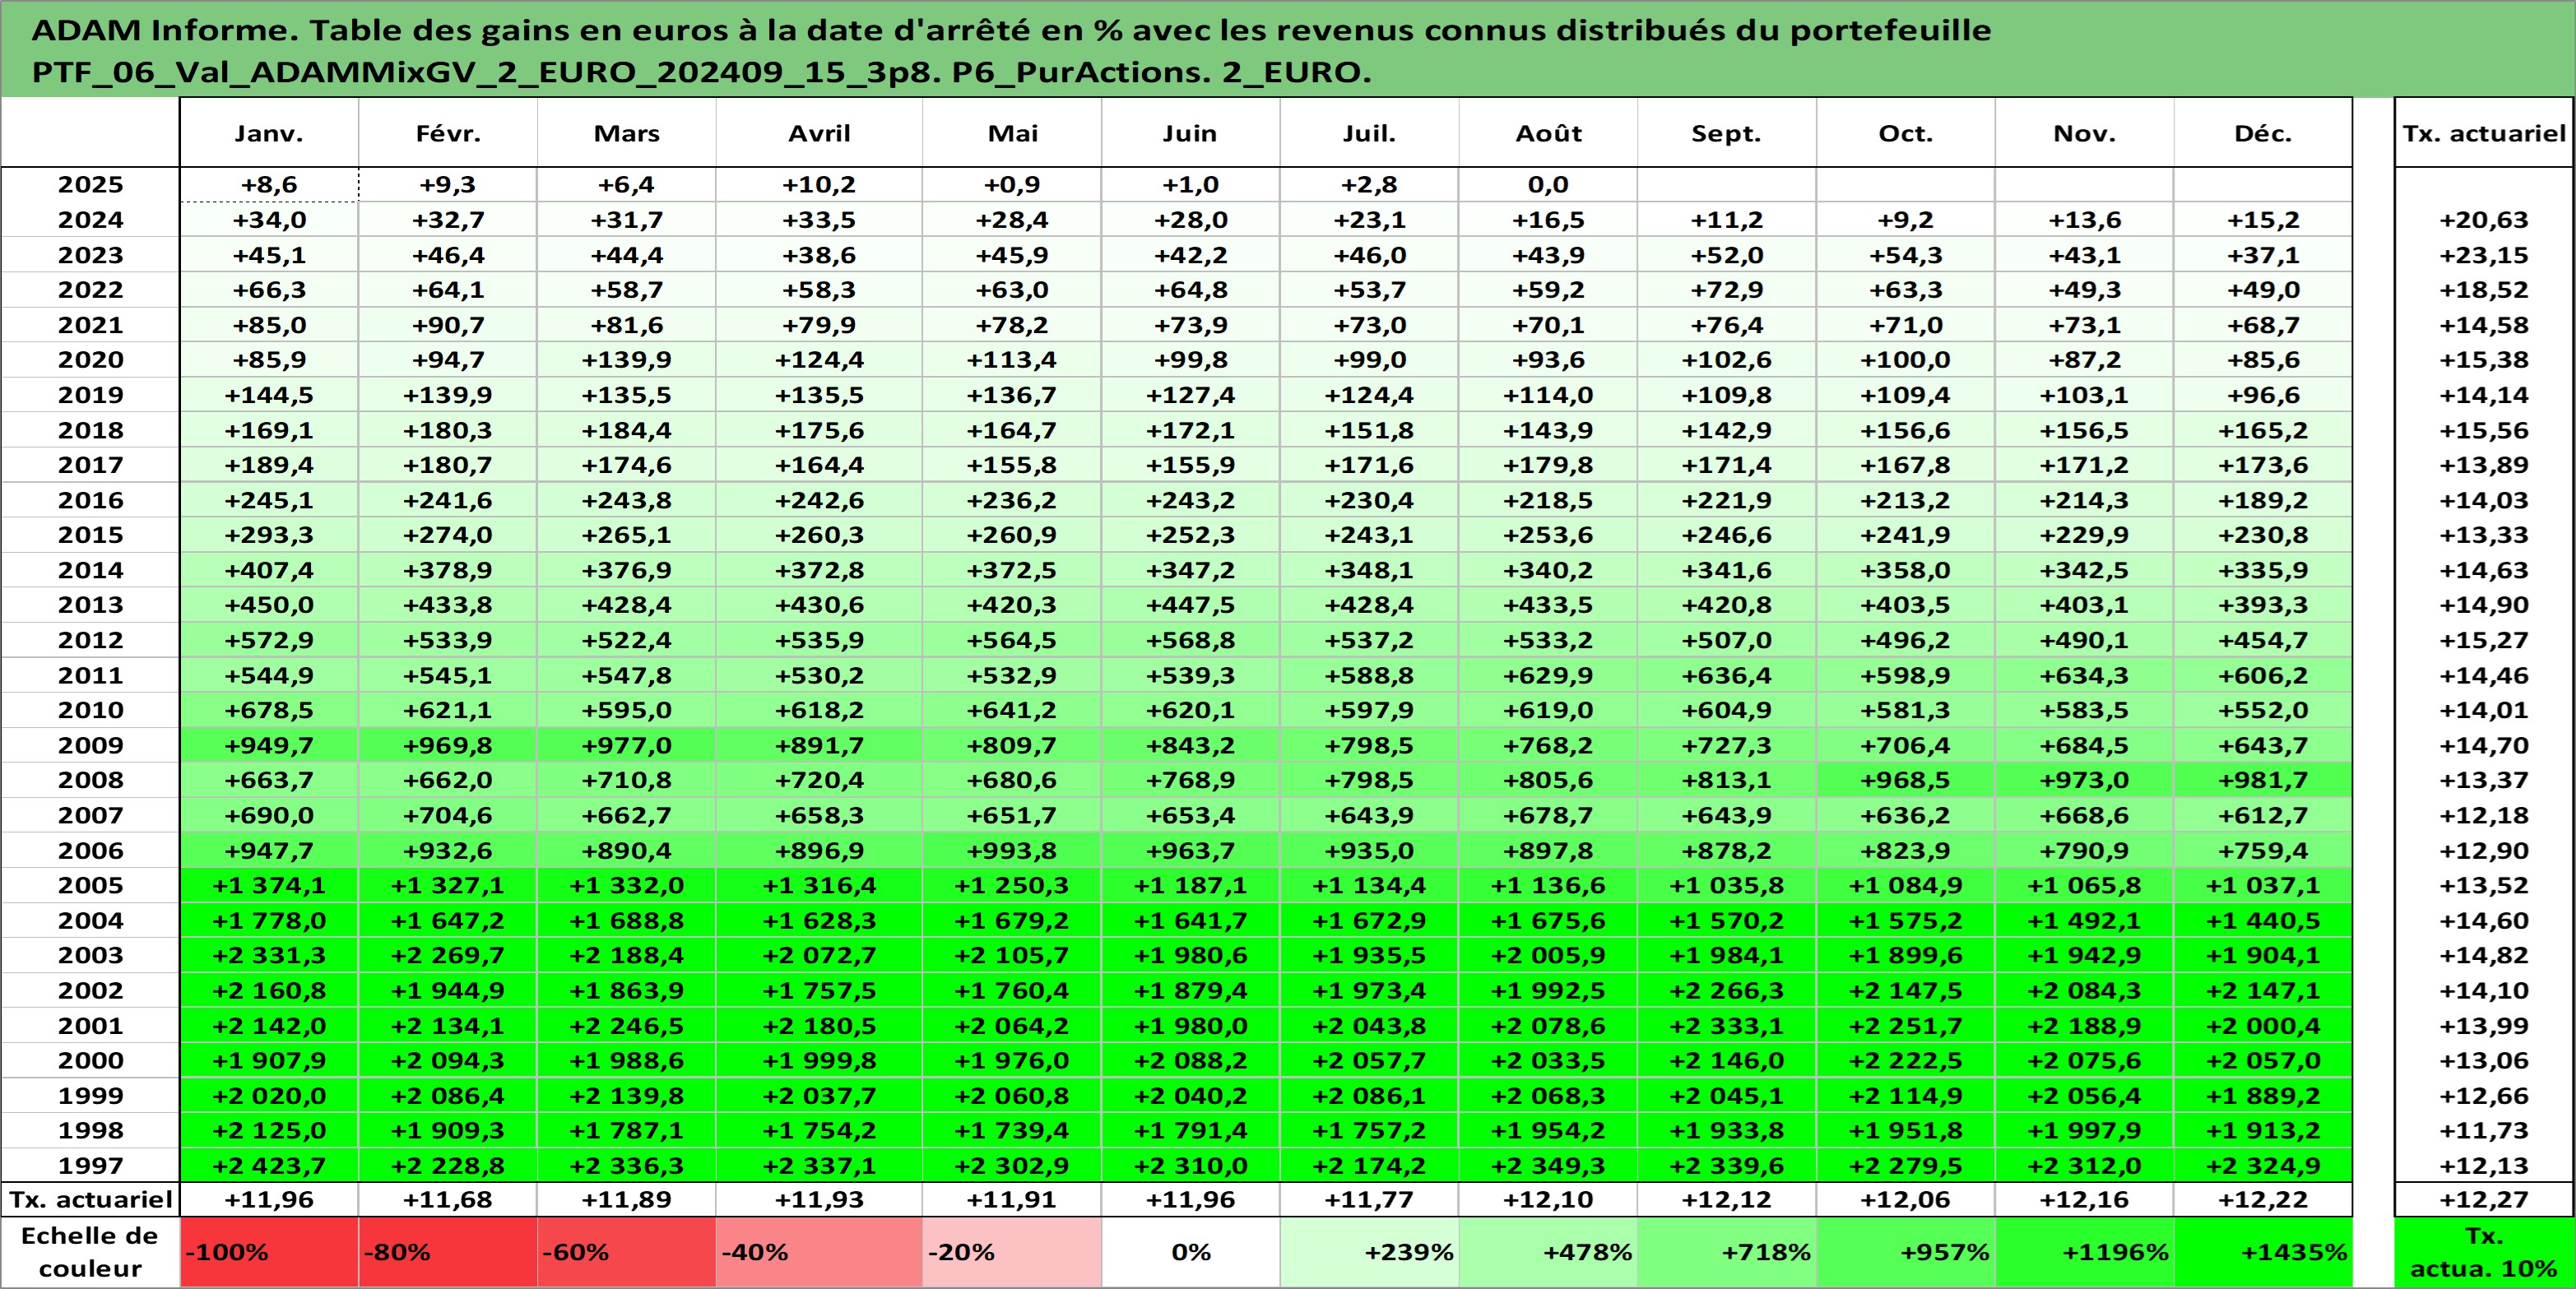Screen dimensions: 2576x1289
Task: Click the +2 266,3 cell in 2002
Action: [x=1727, y=990]
